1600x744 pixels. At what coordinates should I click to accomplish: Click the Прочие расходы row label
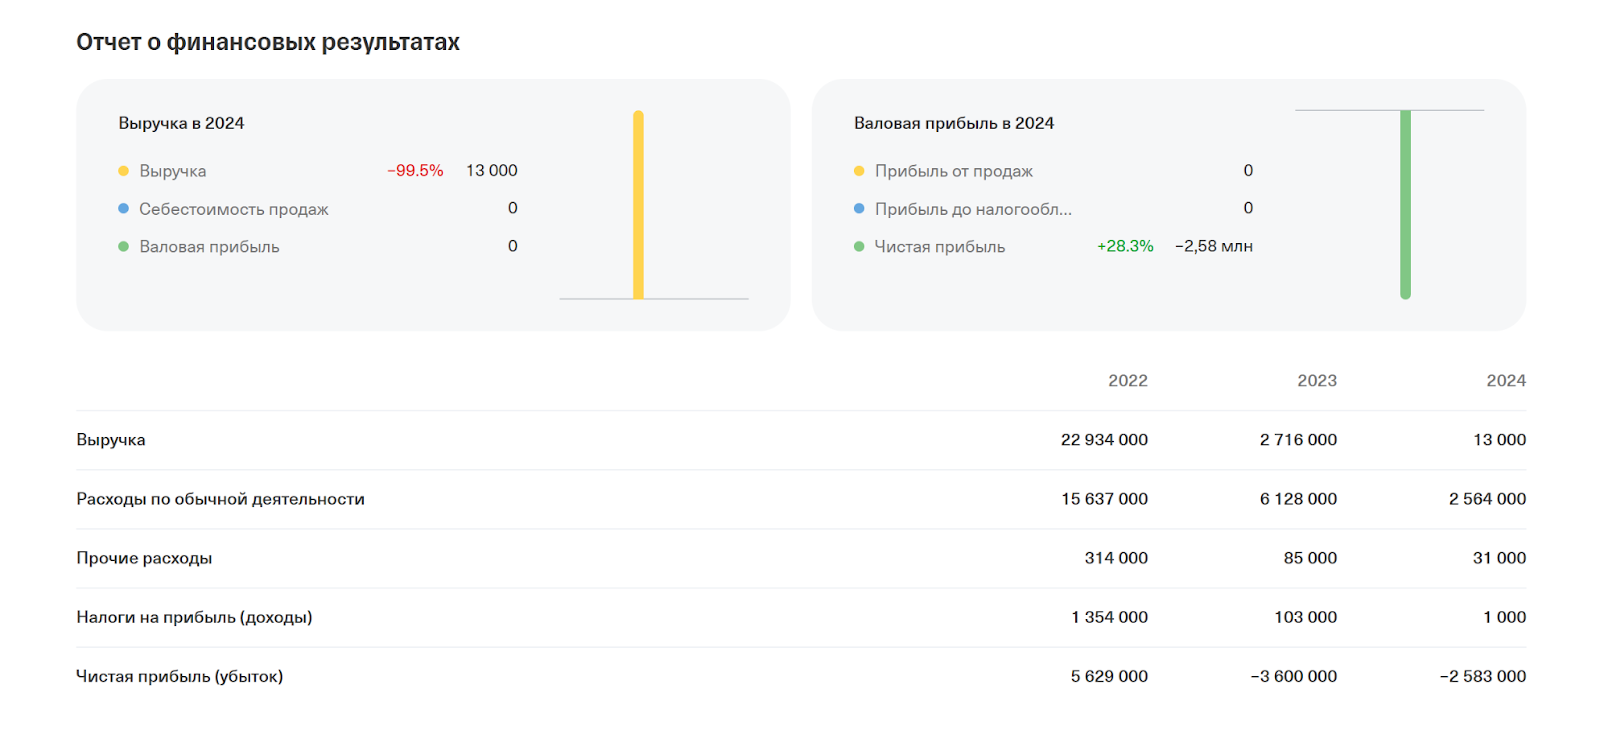click(x=144, y=558)
